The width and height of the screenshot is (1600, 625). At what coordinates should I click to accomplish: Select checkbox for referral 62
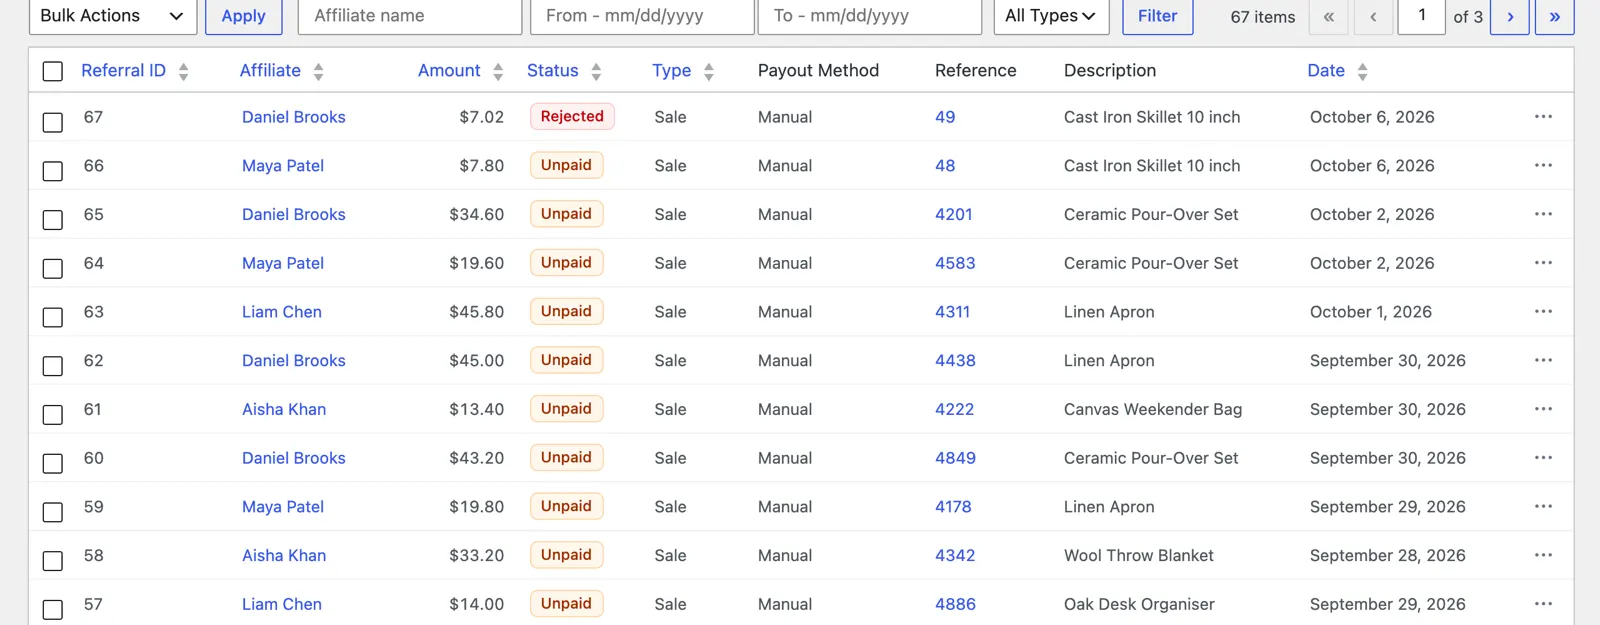(53, 366)
